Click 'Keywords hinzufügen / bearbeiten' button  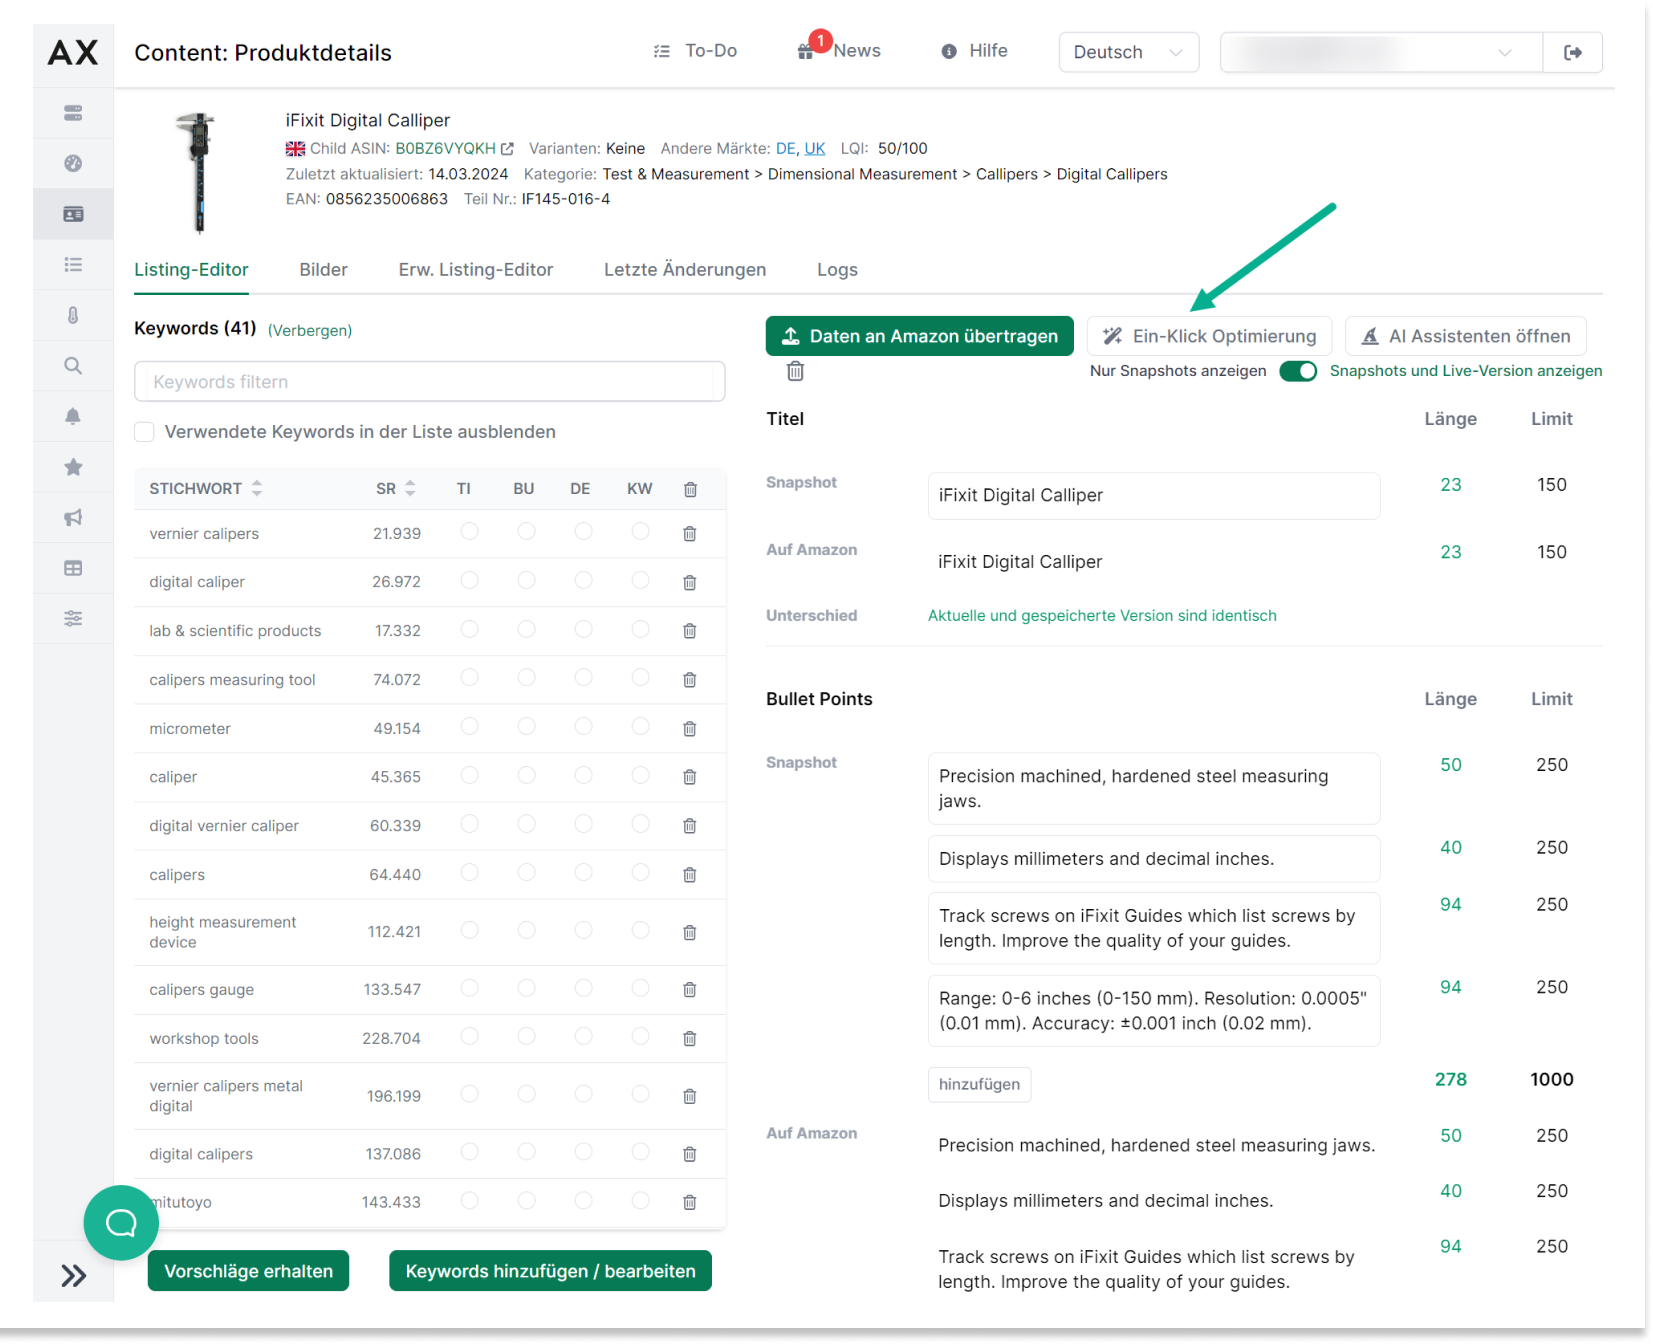click(x=550, y=1271)
